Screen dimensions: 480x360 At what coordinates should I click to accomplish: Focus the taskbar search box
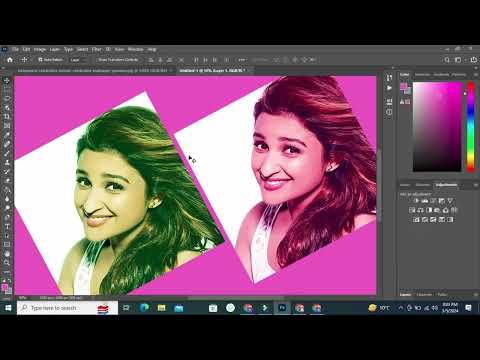[67, 308]
